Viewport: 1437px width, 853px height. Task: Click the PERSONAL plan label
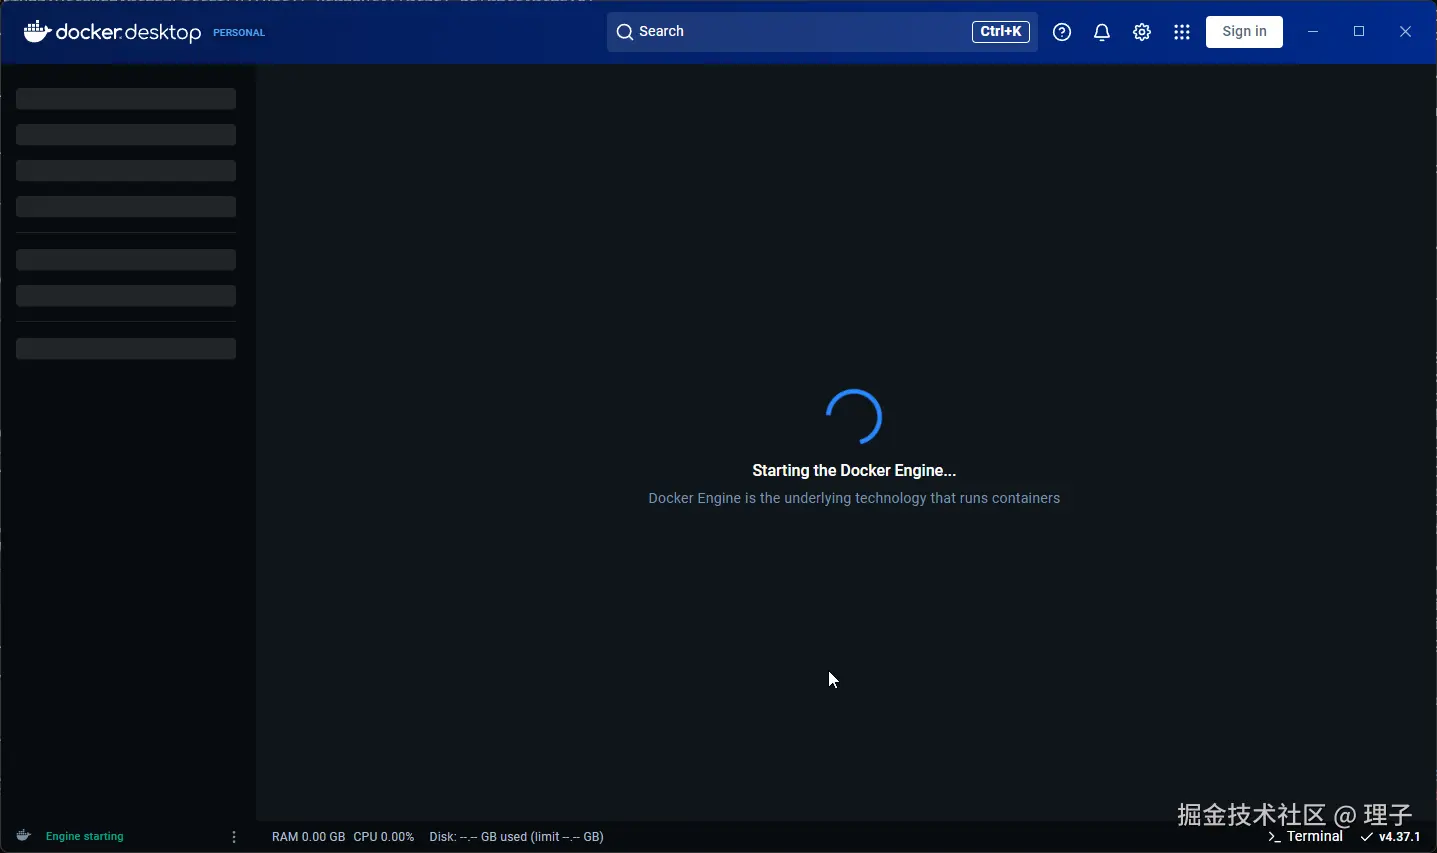point(239,33)
